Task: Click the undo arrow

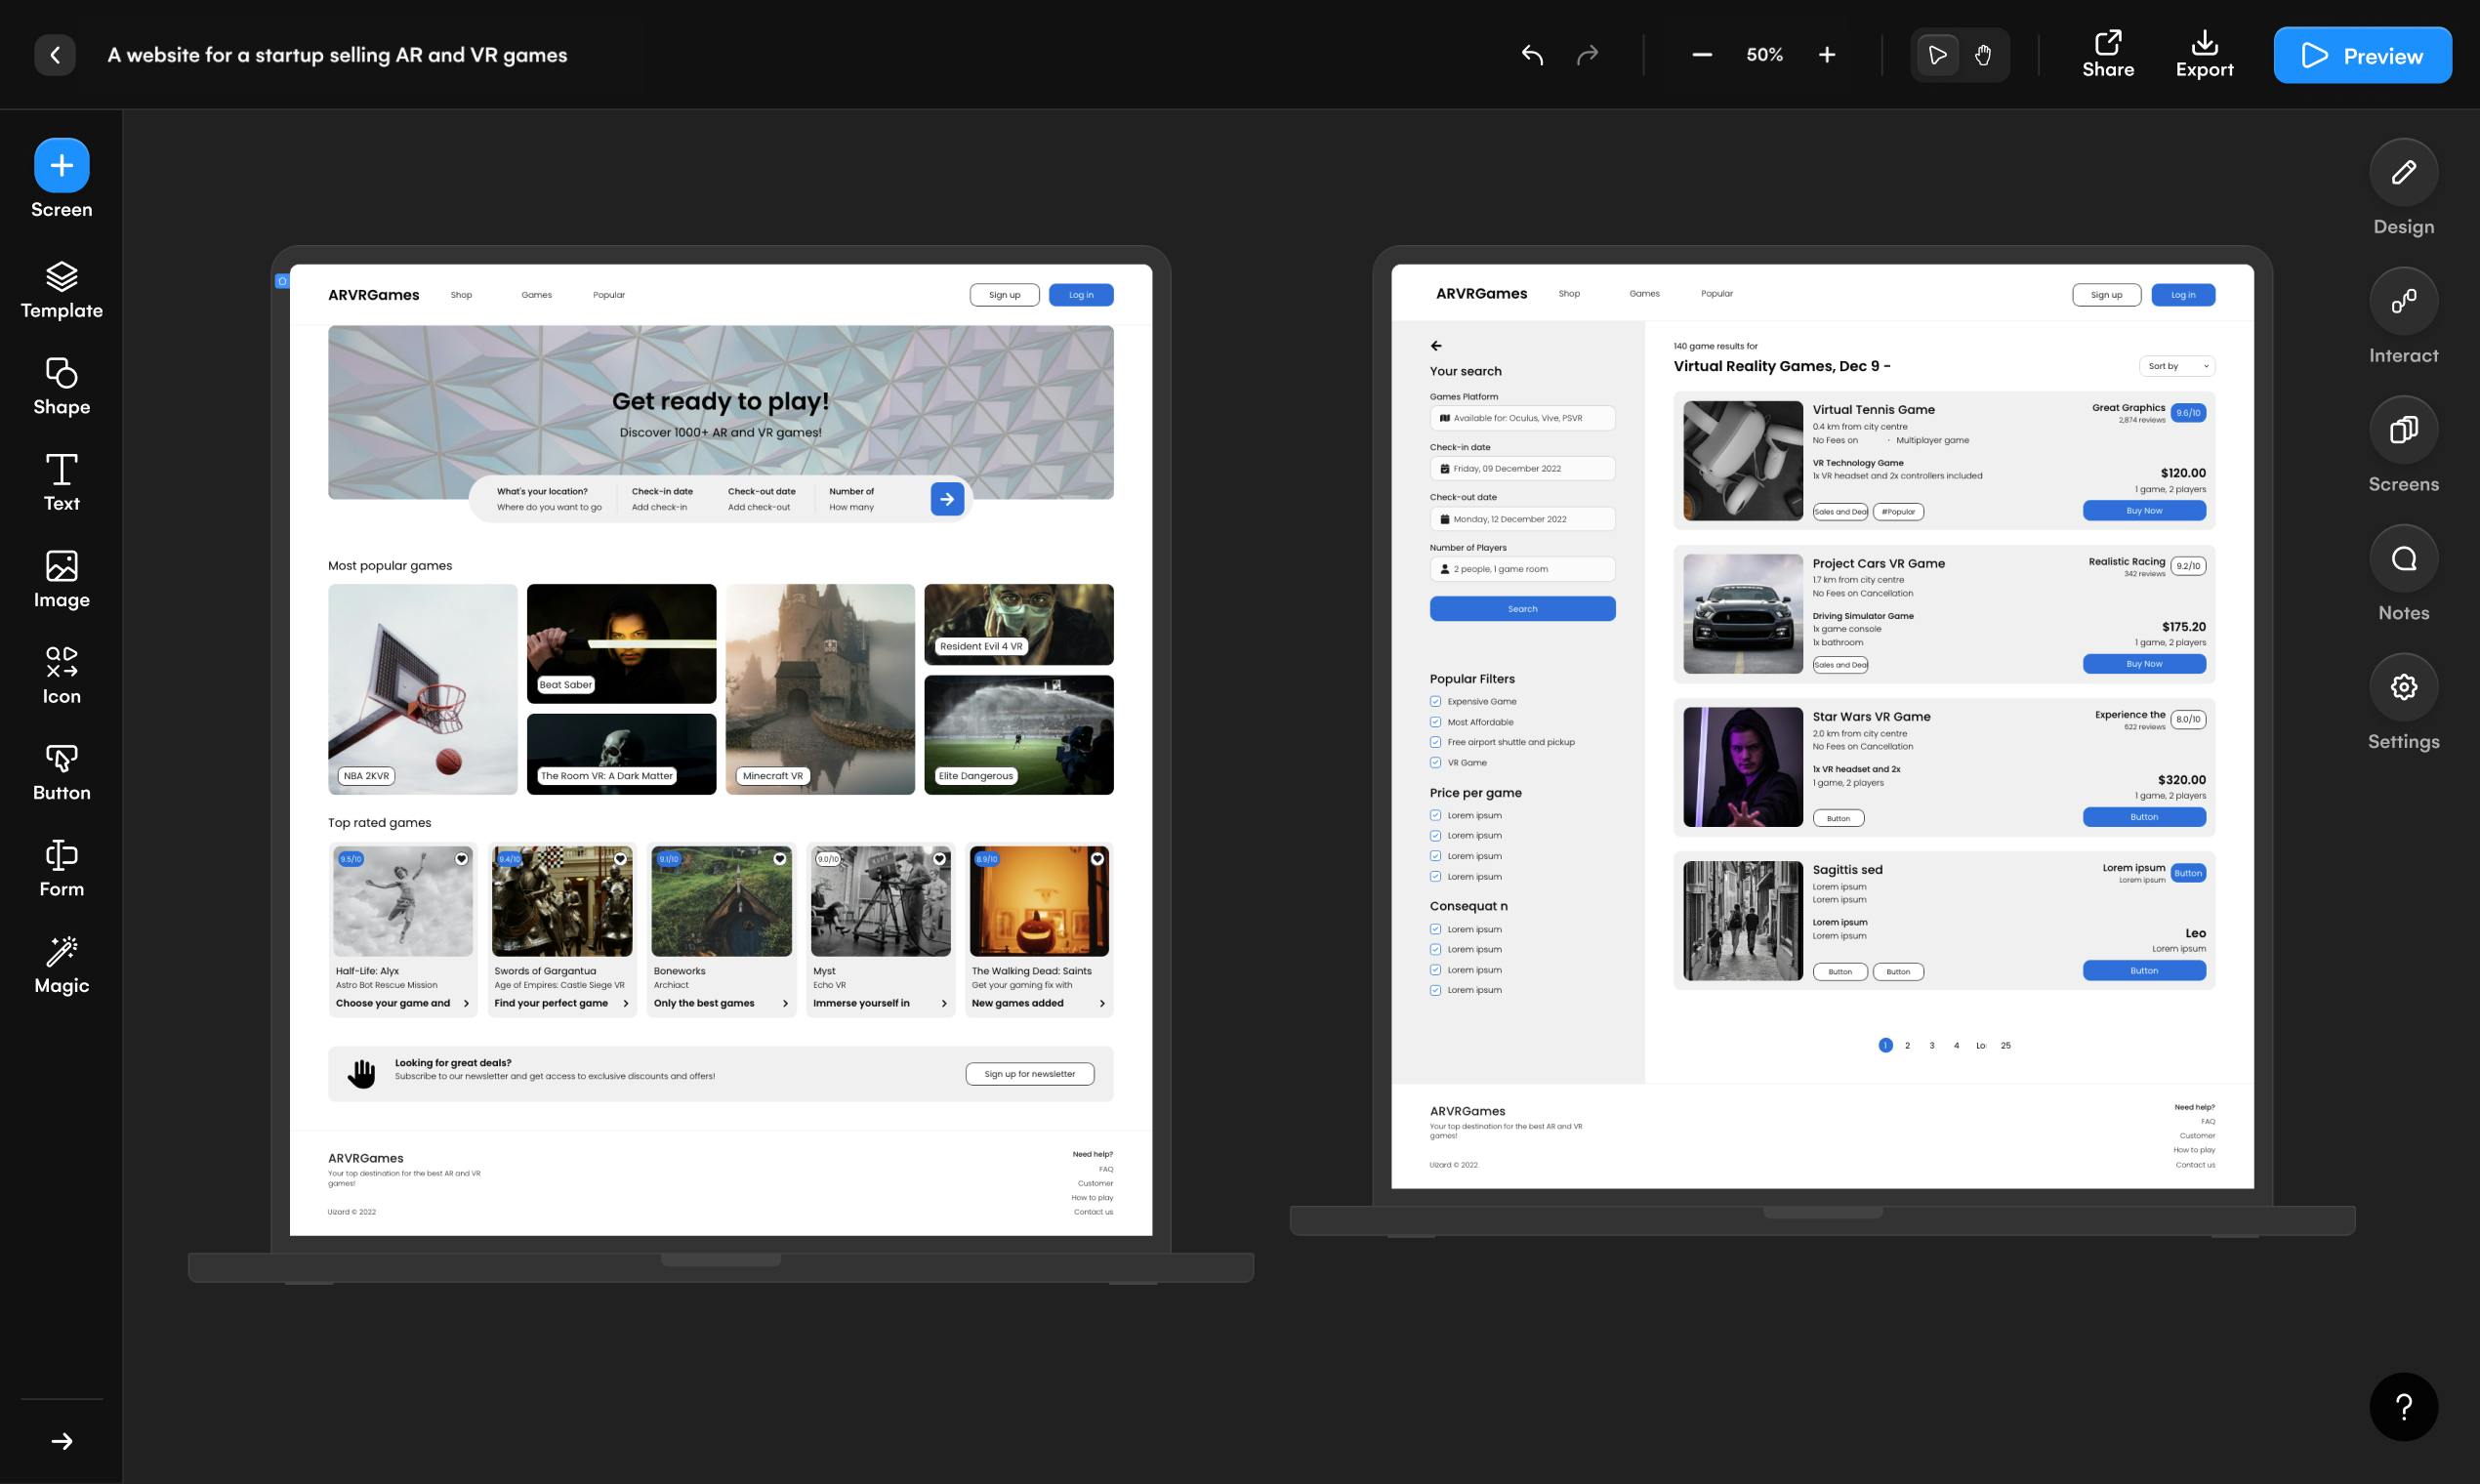Action: coord(1532,55)
